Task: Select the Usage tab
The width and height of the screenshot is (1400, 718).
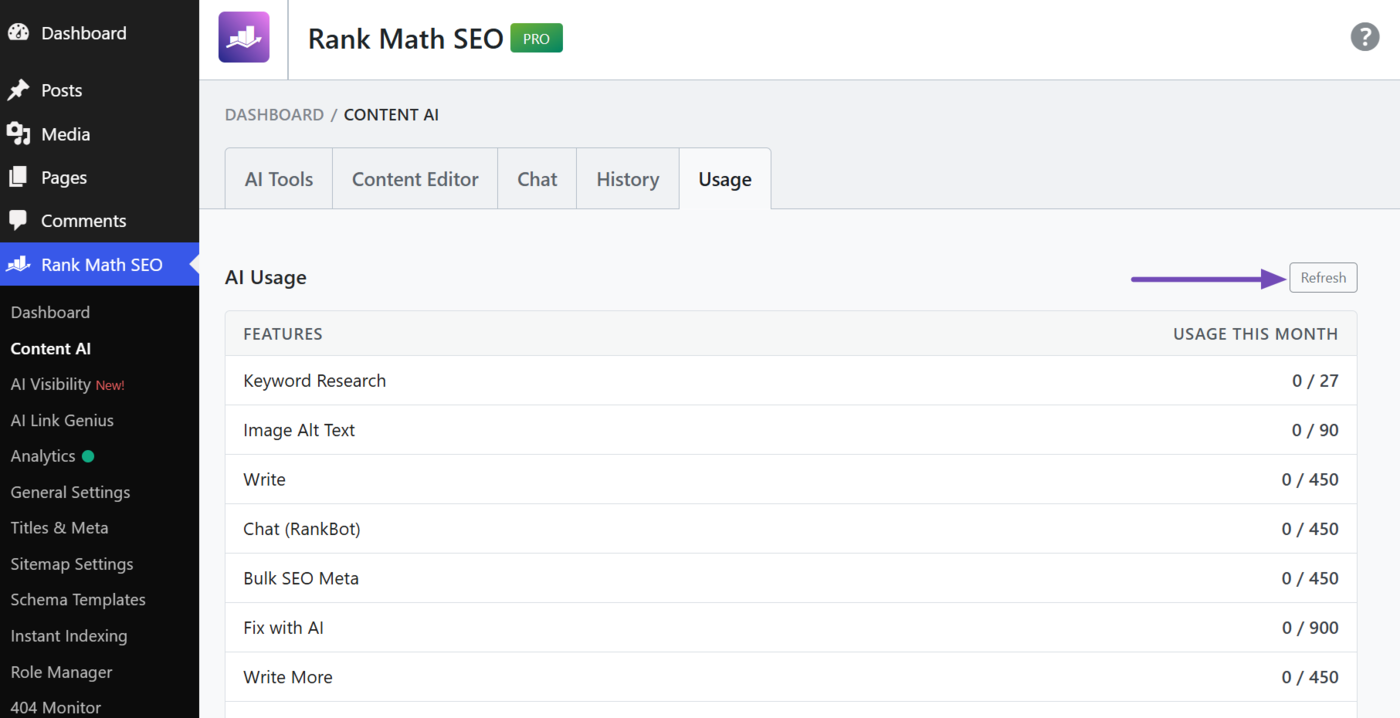Action: (725, 179)
